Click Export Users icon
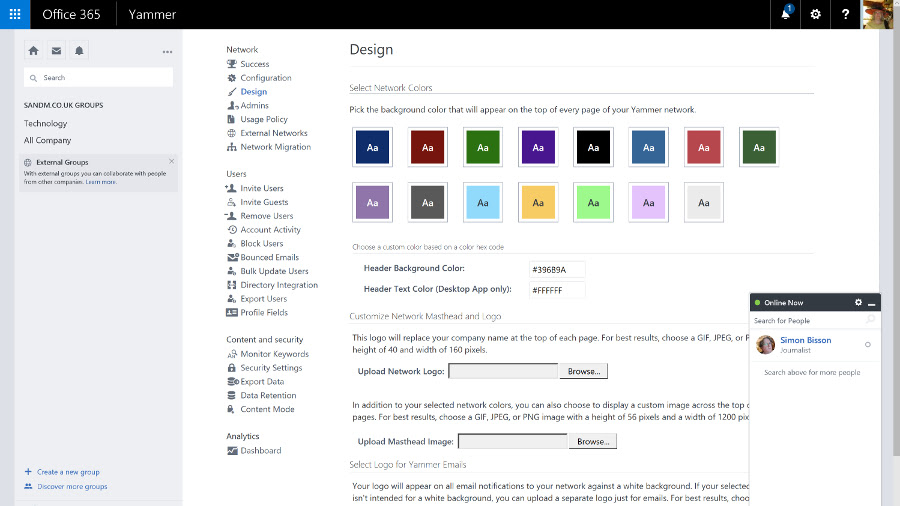This screenshot has width=900, height=506. (x=231, y=298)
